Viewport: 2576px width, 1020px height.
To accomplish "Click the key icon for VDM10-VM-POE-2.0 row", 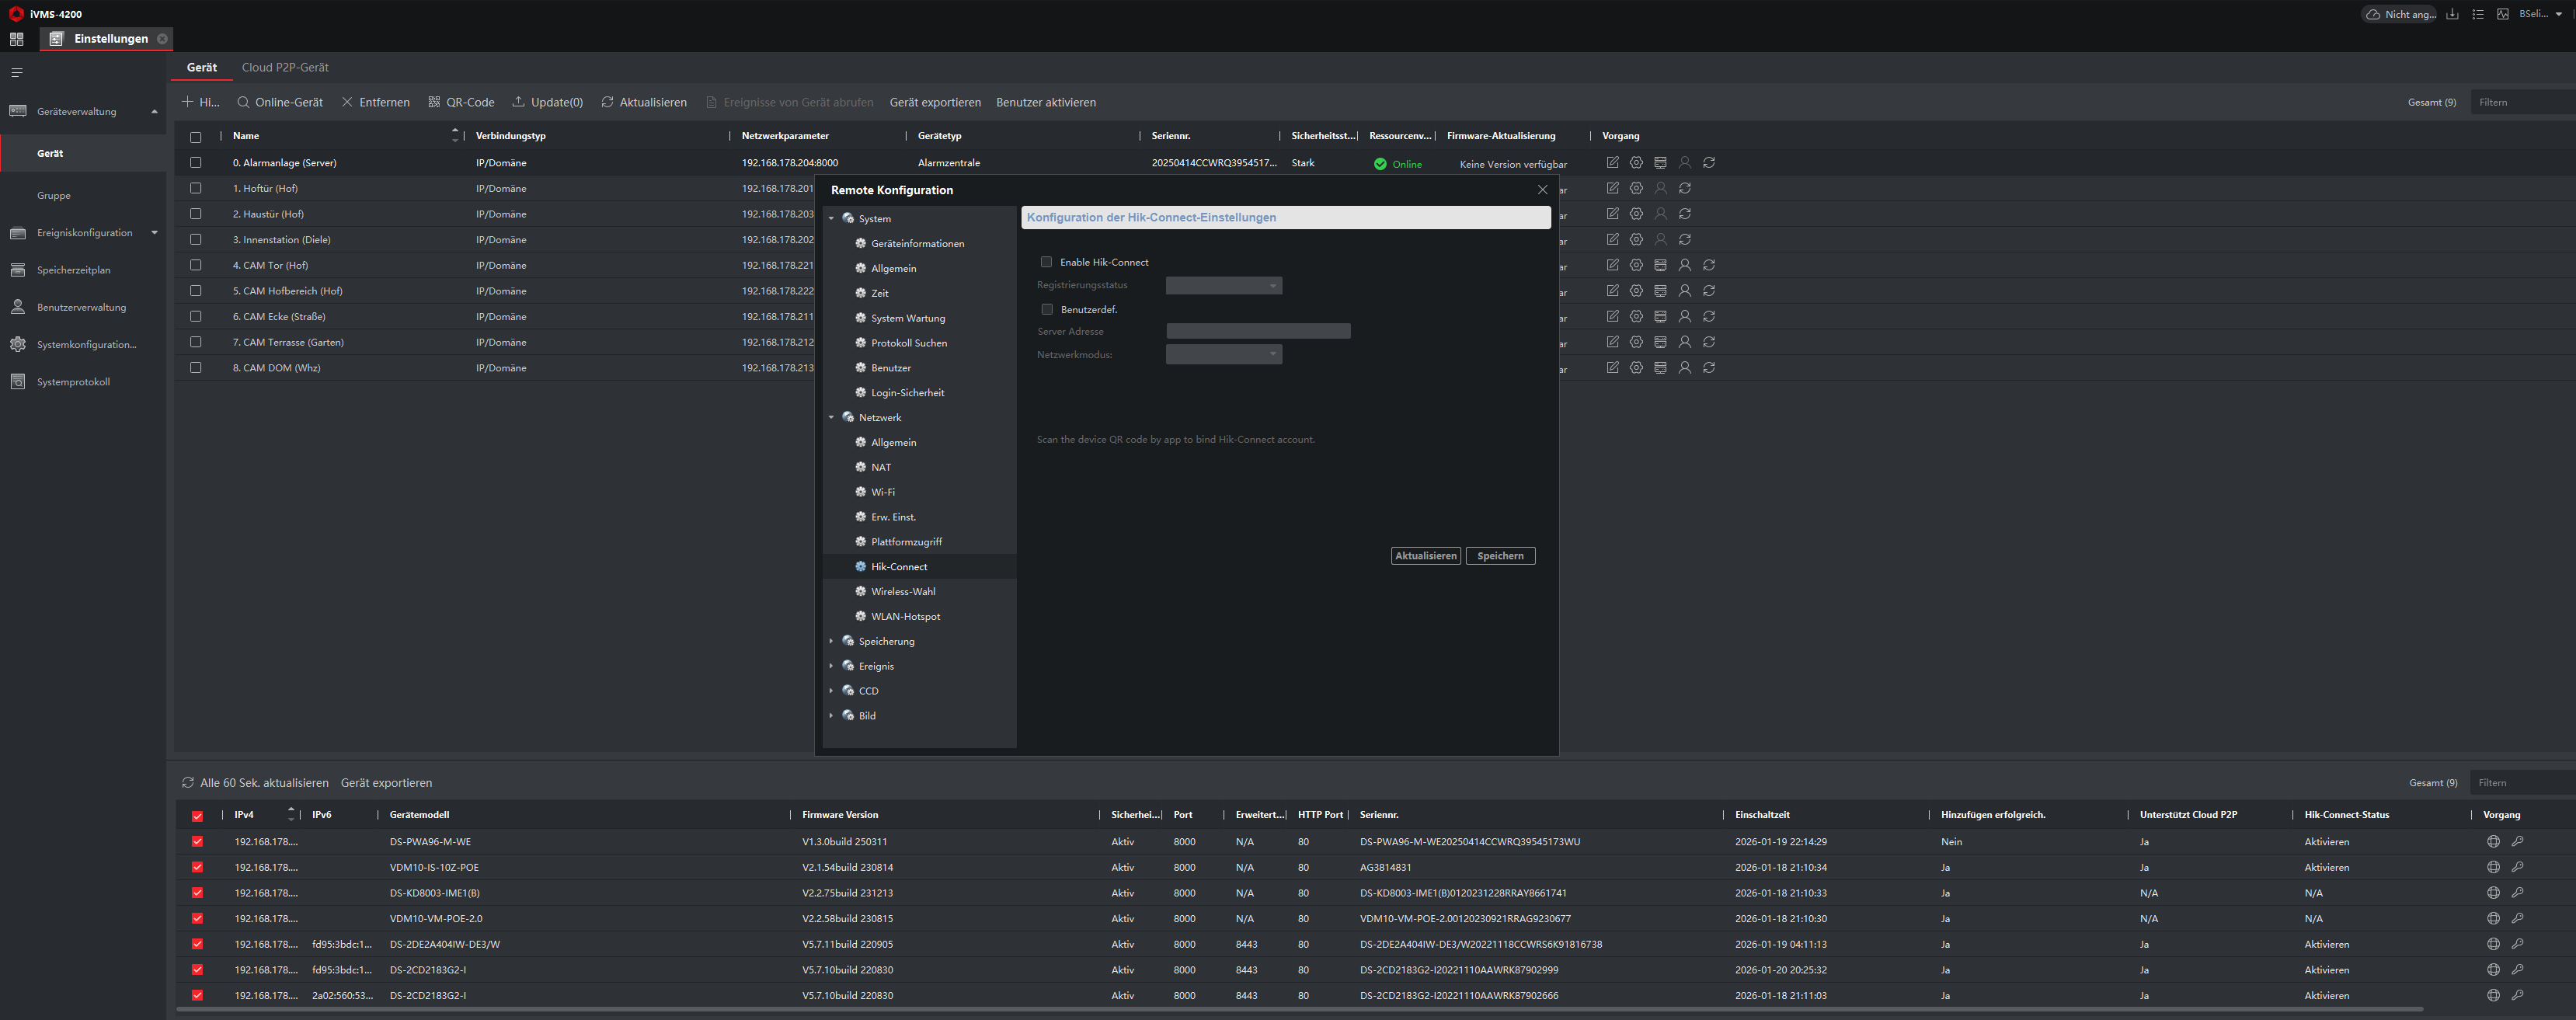I will pyautogui.click(x=2517, y=918).
